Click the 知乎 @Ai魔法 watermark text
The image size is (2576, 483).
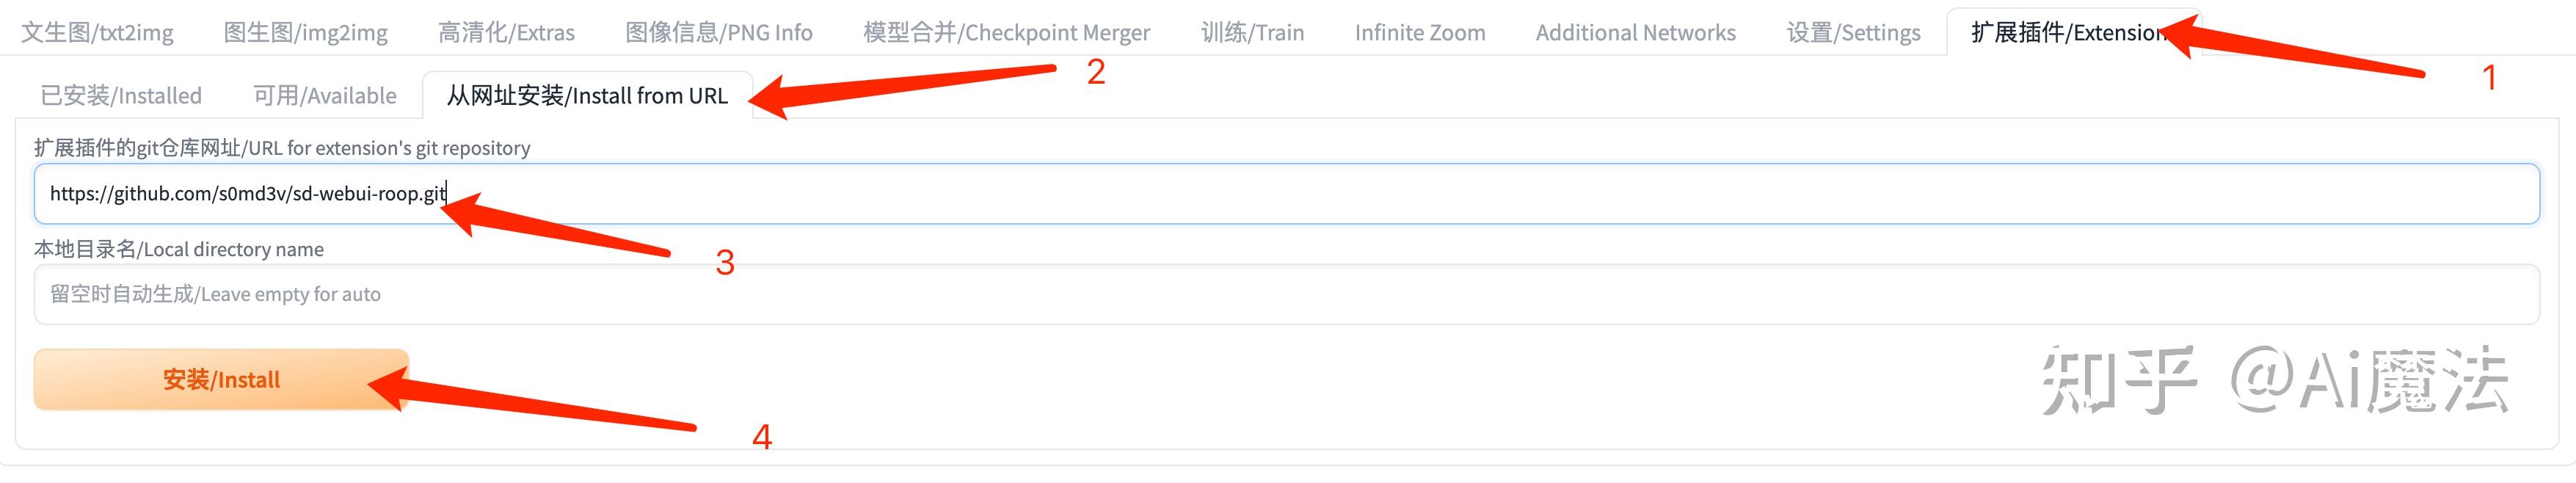(x=2274, y=380)
